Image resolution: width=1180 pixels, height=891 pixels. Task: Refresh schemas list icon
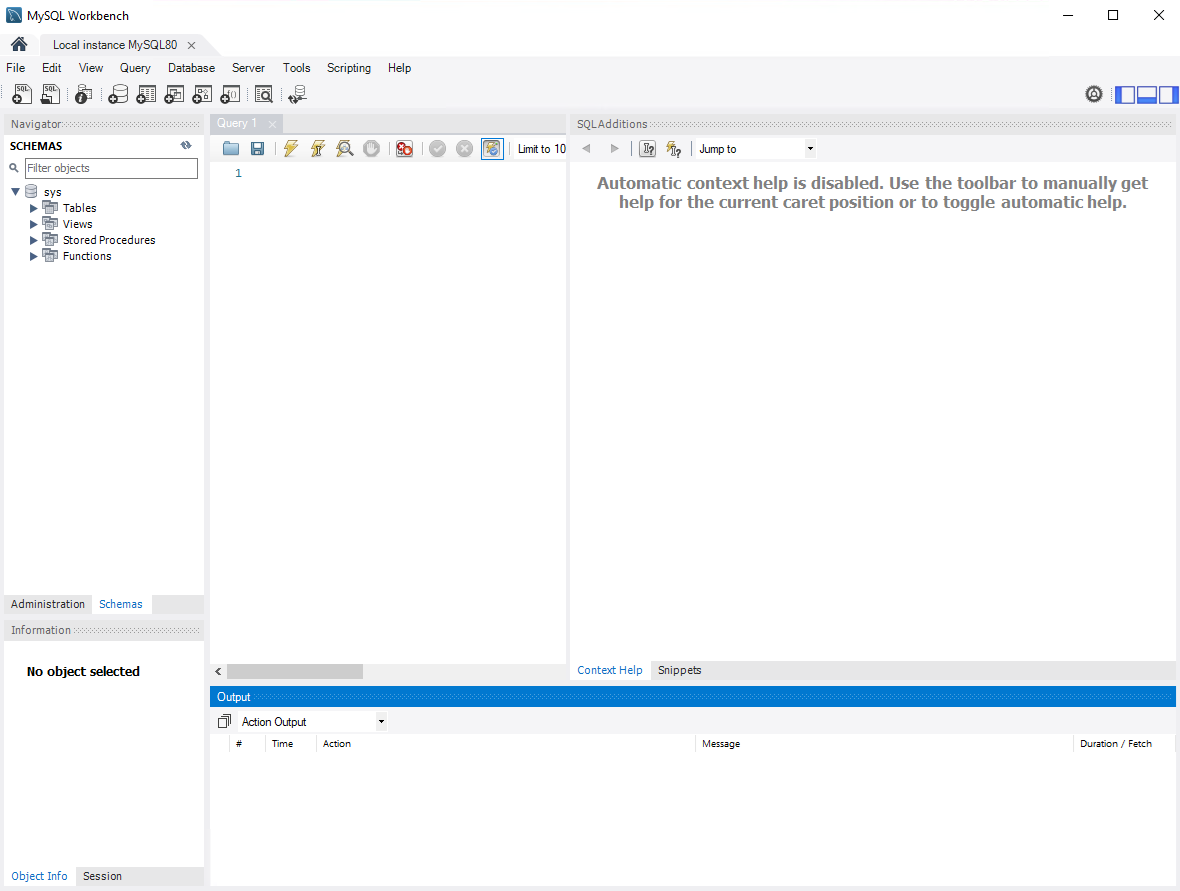click(x=186, y=145)
